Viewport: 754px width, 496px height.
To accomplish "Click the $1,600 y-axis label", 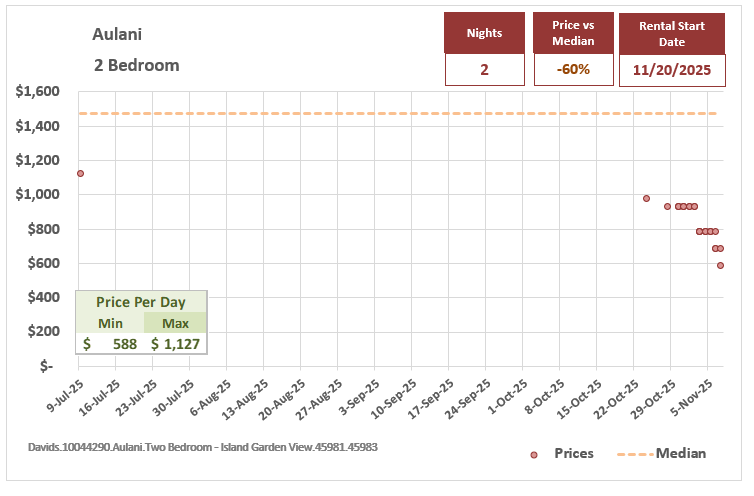I will pos(38,92).
